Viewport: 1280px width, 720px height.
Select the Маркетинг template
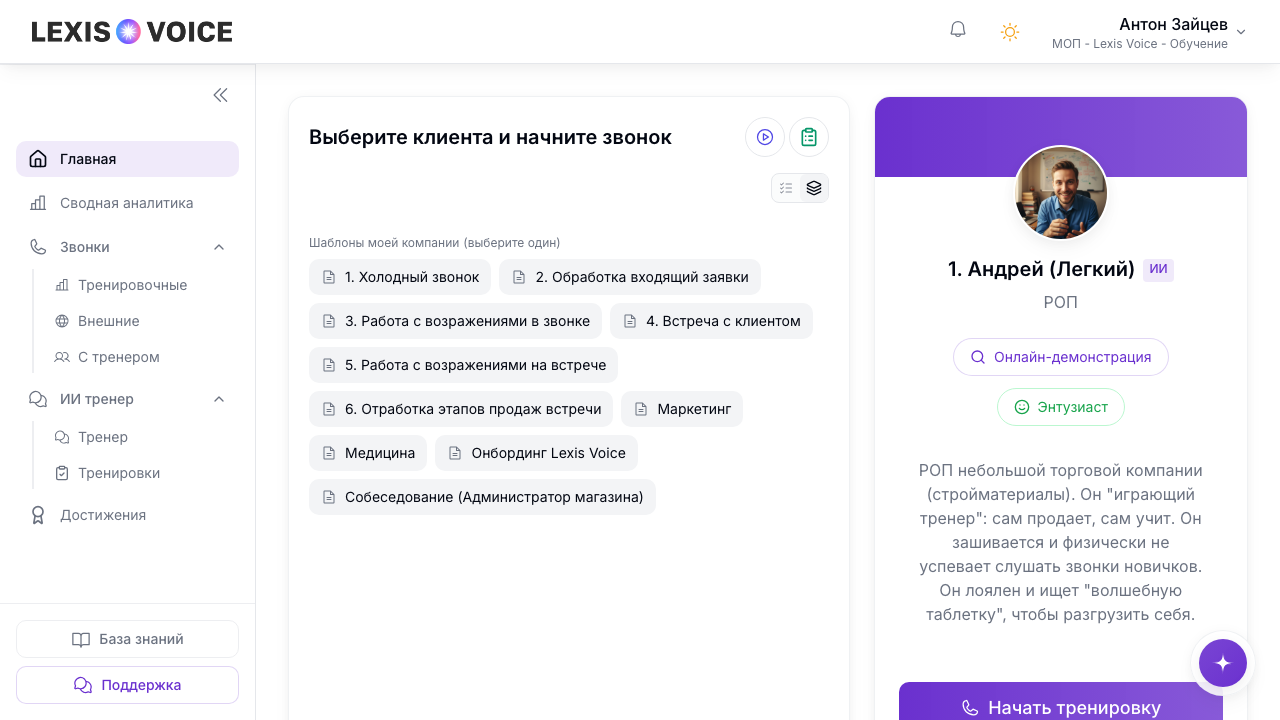click(x=682, y=409)
